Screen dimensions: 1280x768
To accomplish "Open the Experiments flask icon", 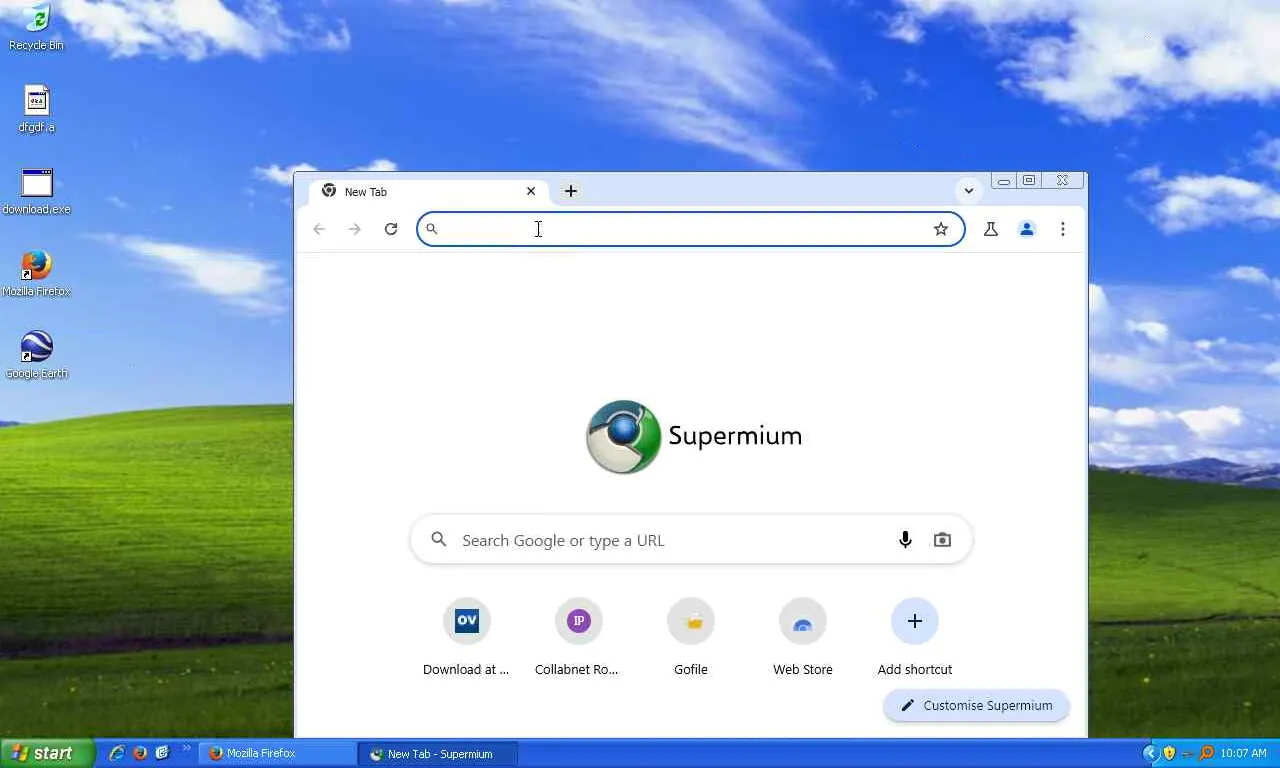I will coord(991,229).
